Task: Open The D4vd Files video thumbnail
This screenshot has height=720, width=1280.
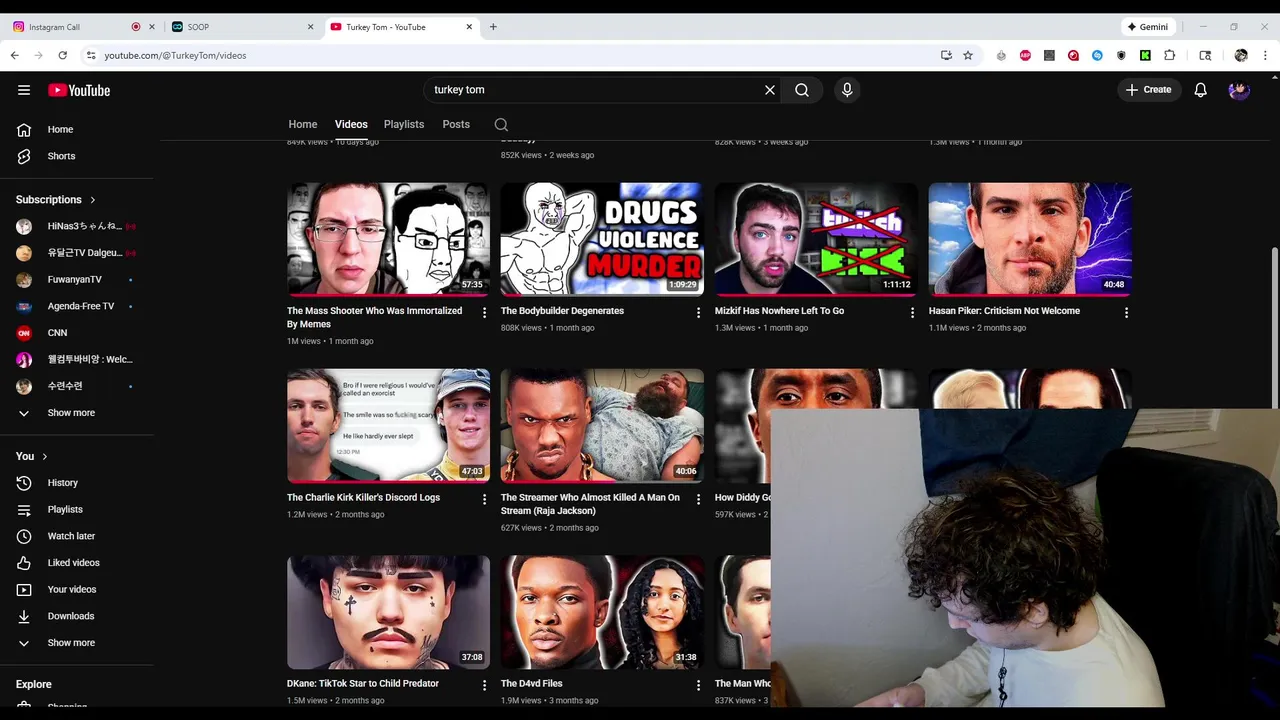Action: (x=602, y=612)
